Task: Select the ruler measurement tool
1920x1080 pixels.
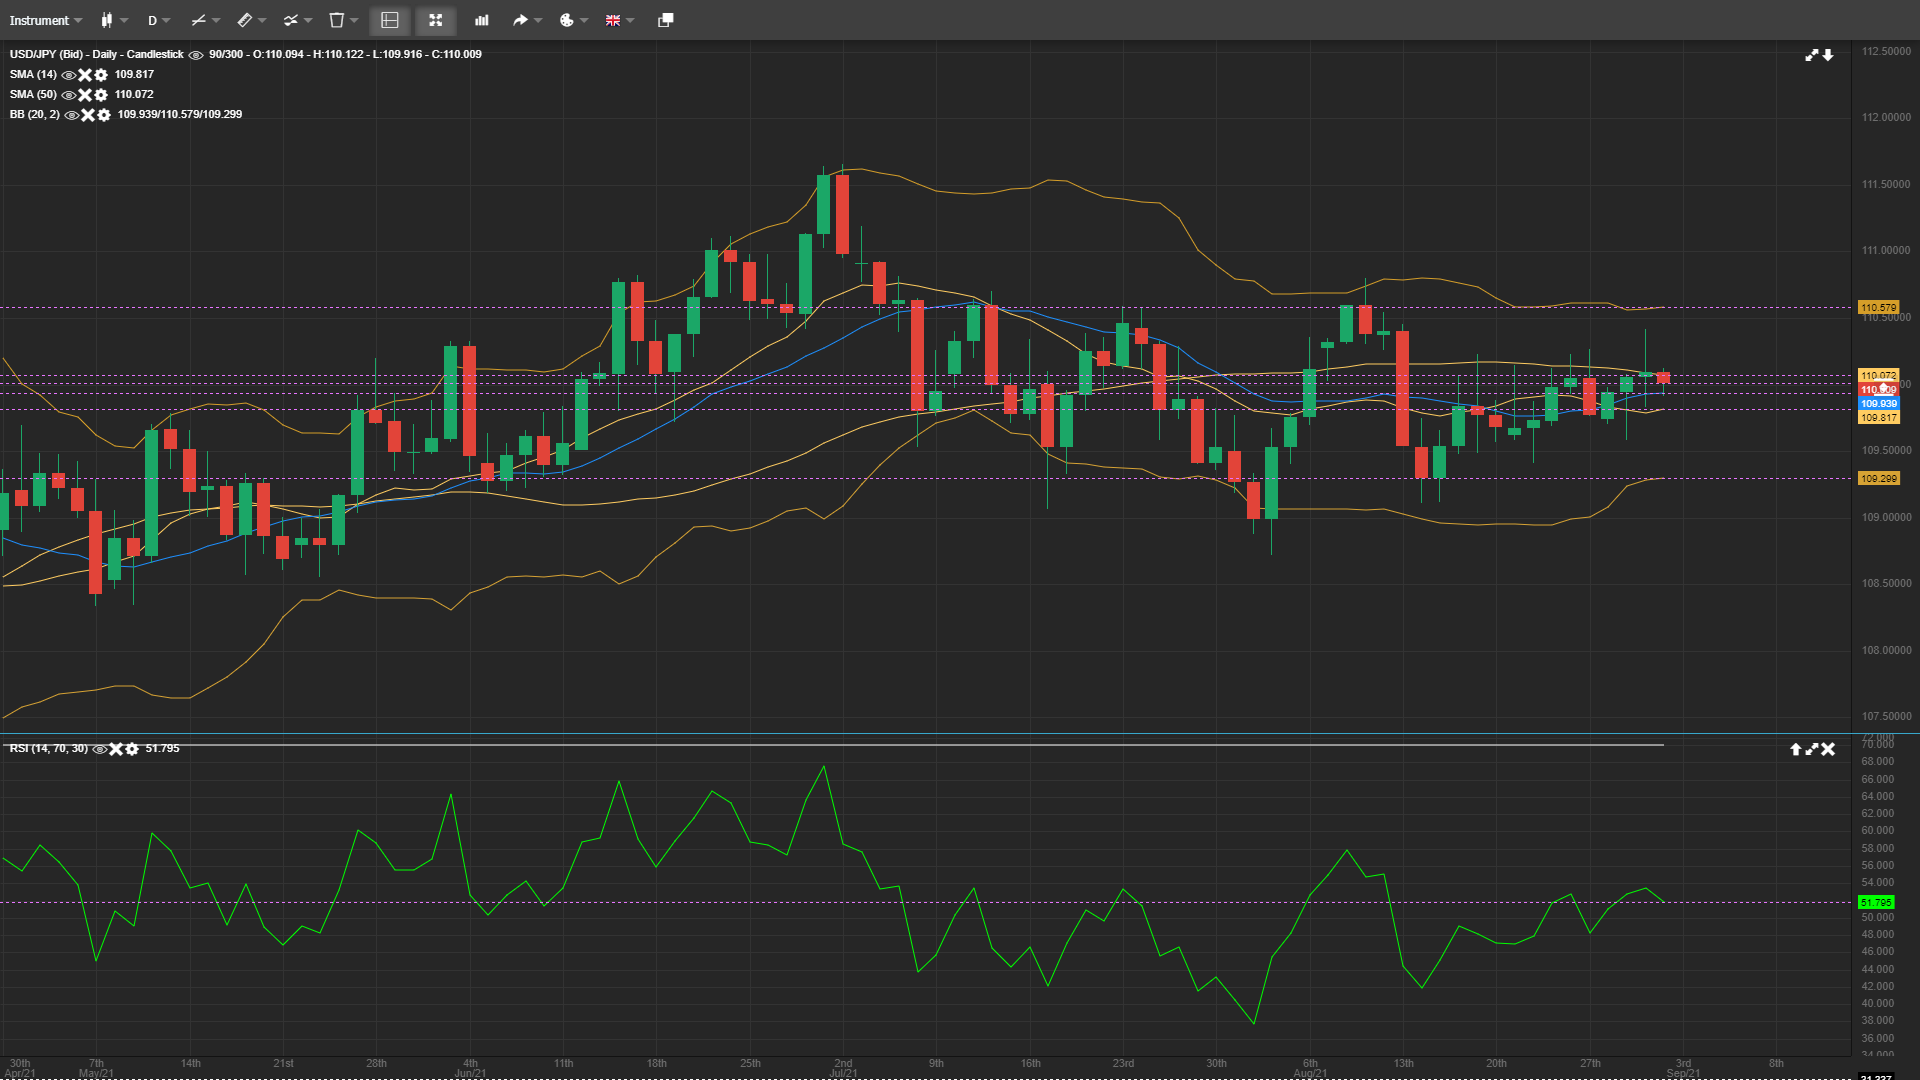Action: point(244,20)
